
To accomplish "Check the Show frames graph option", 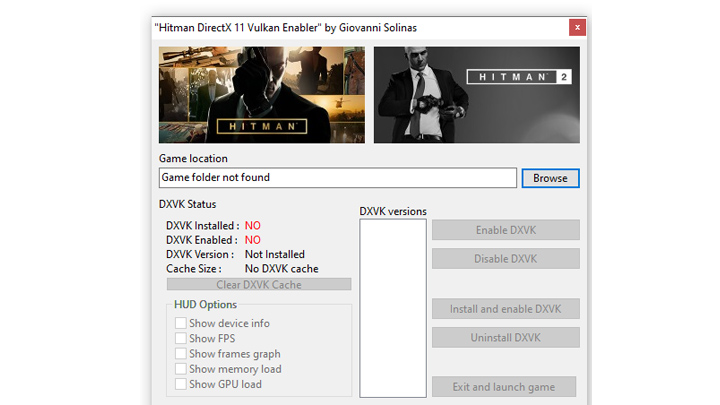I will click(180, 354).
